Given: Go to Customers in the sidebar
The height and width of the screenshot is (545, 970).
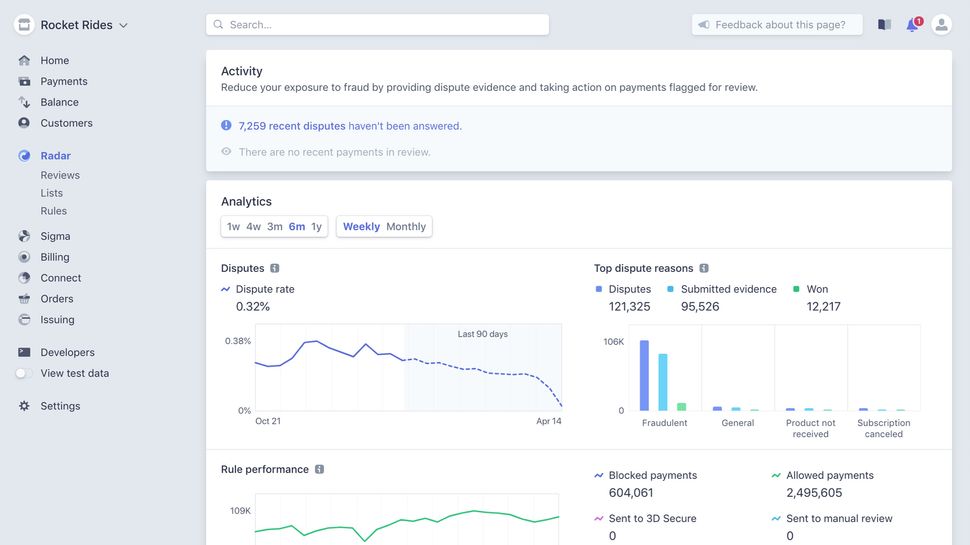Looking at the screenshot, I should pos(66,123).
